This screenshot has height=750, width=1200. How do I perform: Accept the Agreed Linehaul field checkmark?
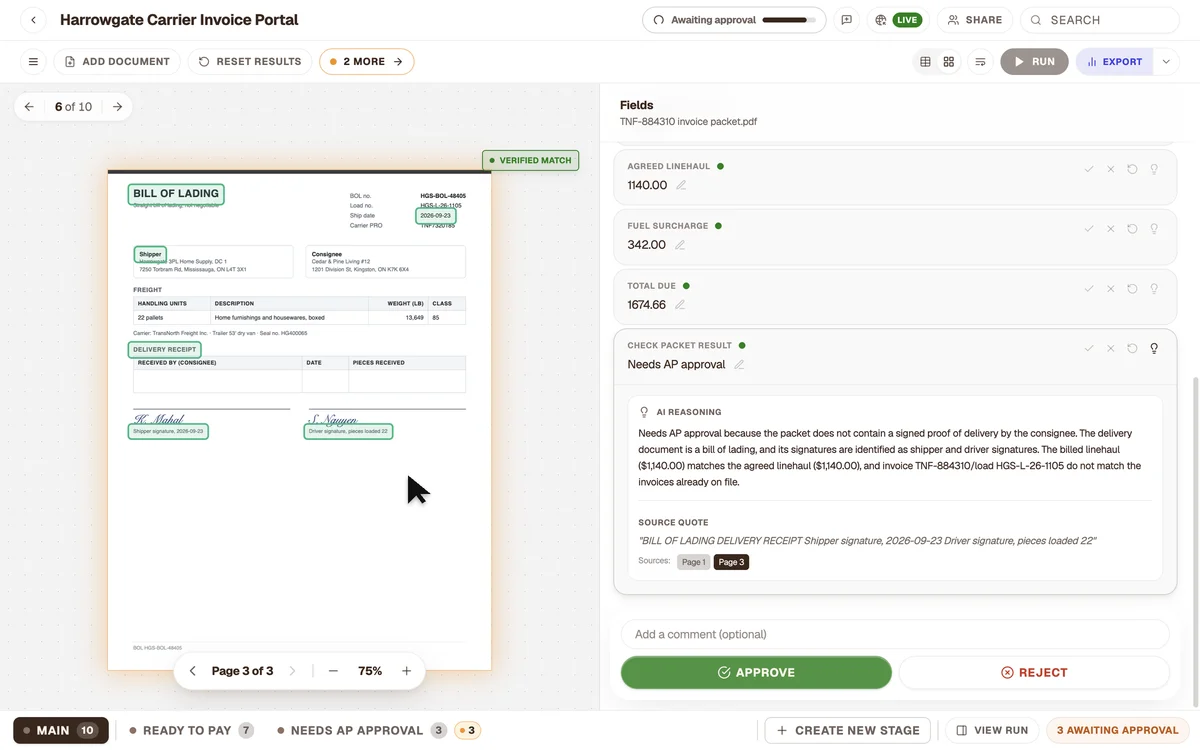coord(1089,169)
